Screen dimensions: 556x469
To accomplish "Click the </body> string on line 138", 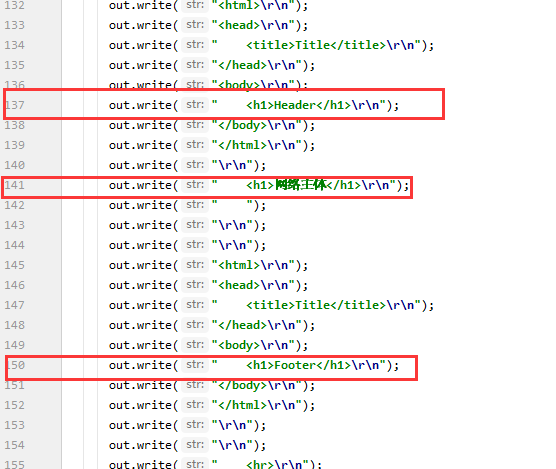I will [x=257, y=125].
